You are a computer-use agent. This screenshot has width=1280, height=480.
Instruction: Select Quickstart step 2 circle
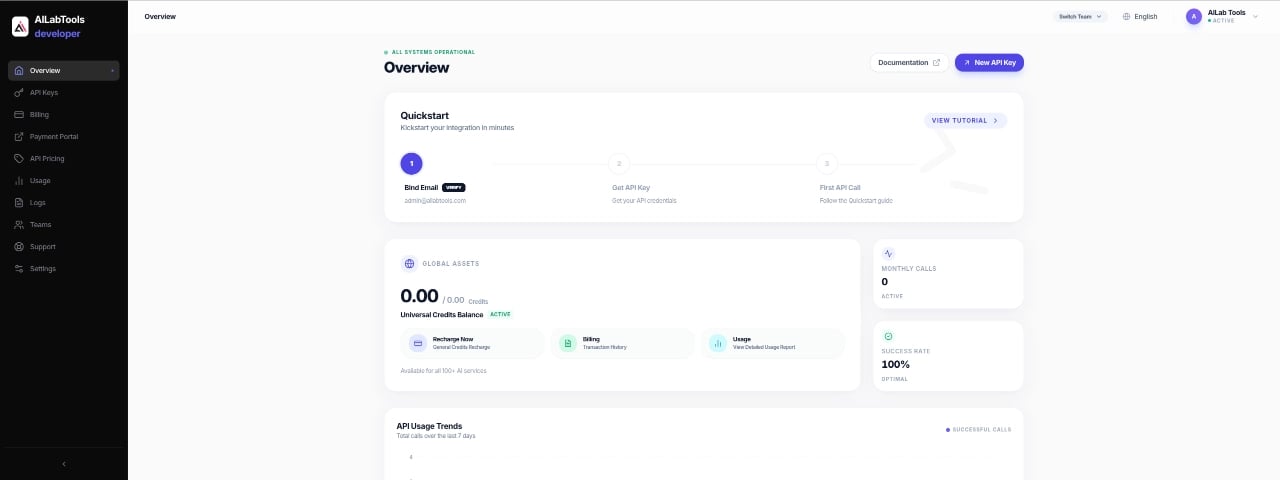619,163
